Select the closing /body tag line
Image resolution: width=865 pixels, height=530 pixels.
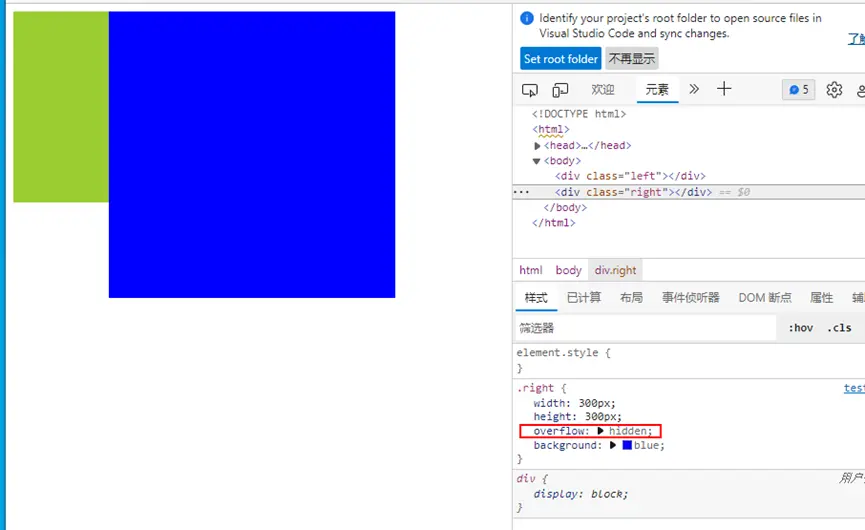point(565,207)
